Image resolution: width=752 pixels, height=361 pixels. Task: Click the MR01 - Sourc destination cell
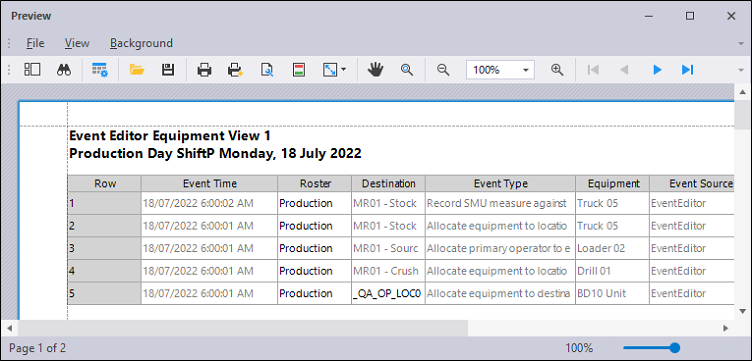point(388,248)
